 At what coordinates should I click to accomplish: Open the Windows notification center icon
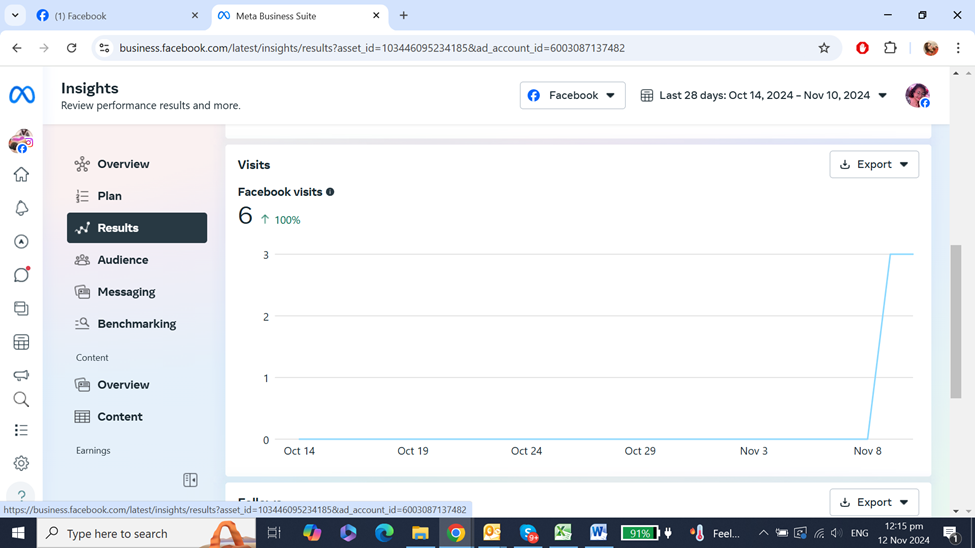coord(950,533)
